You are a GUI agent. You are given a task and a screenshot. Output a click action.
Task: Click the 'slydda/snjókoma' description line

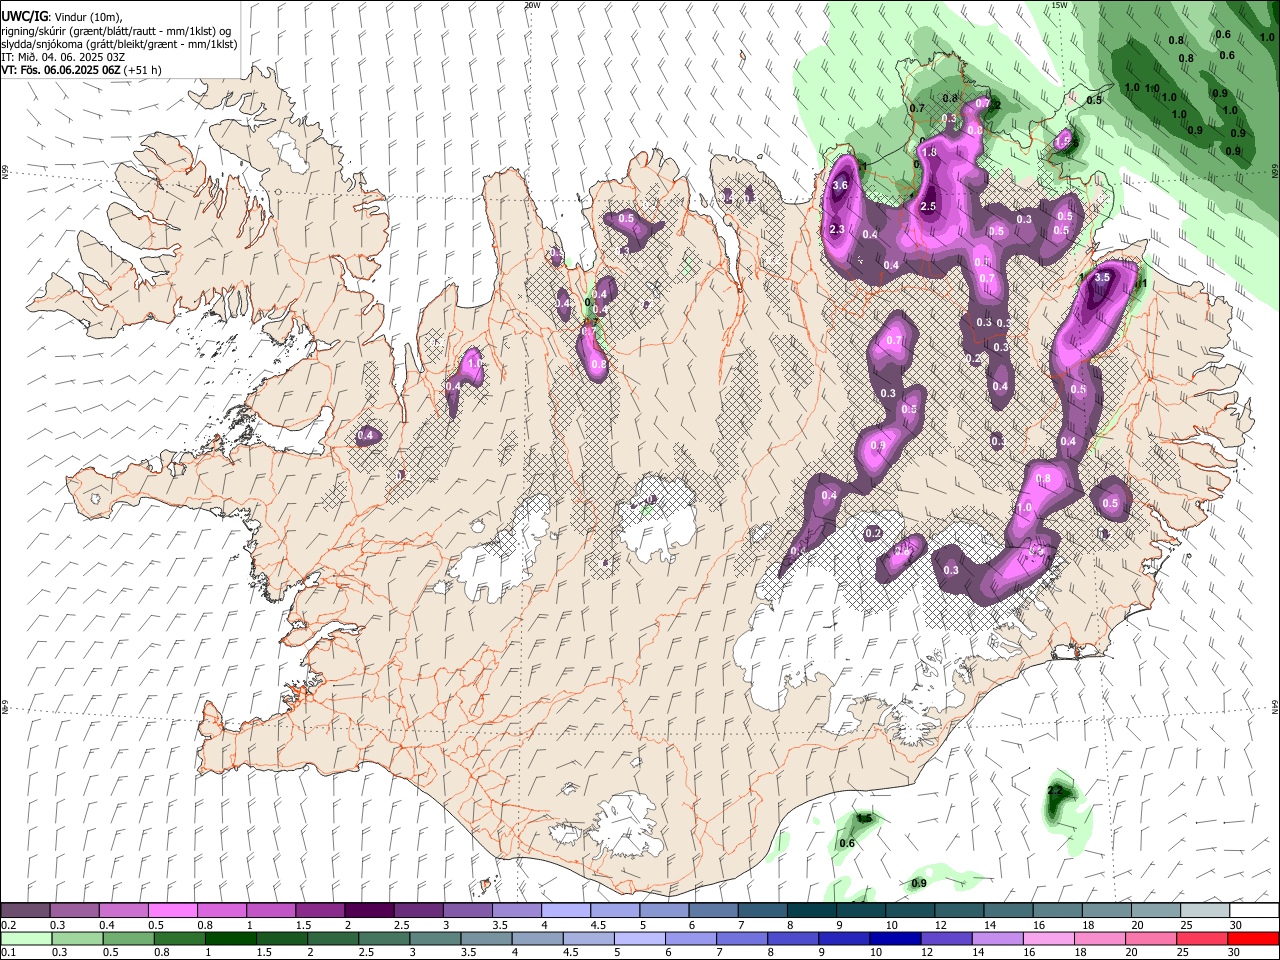(119, 44)
